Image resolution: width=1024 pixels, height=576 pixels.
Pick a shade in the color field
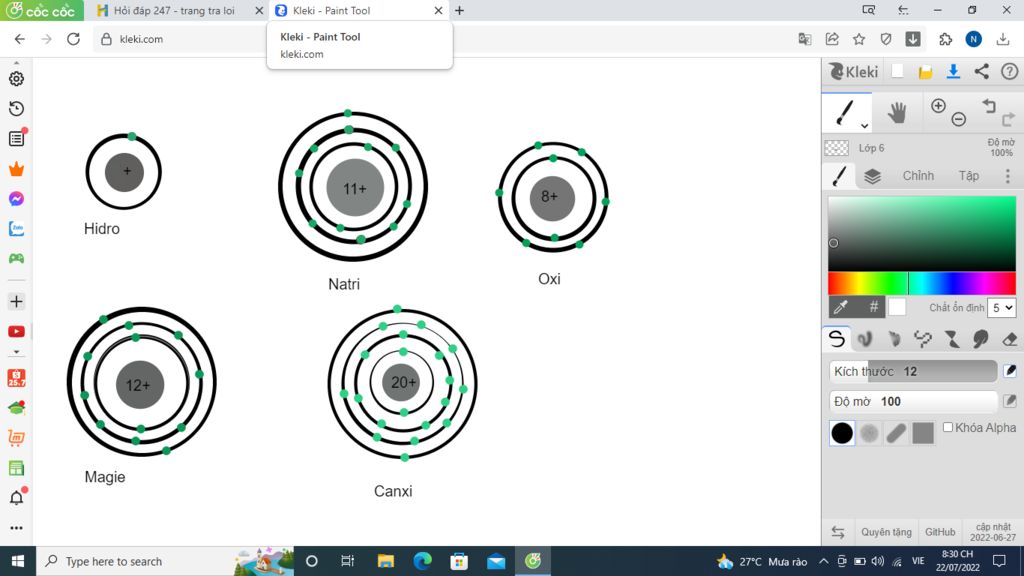tap(921, 233)
